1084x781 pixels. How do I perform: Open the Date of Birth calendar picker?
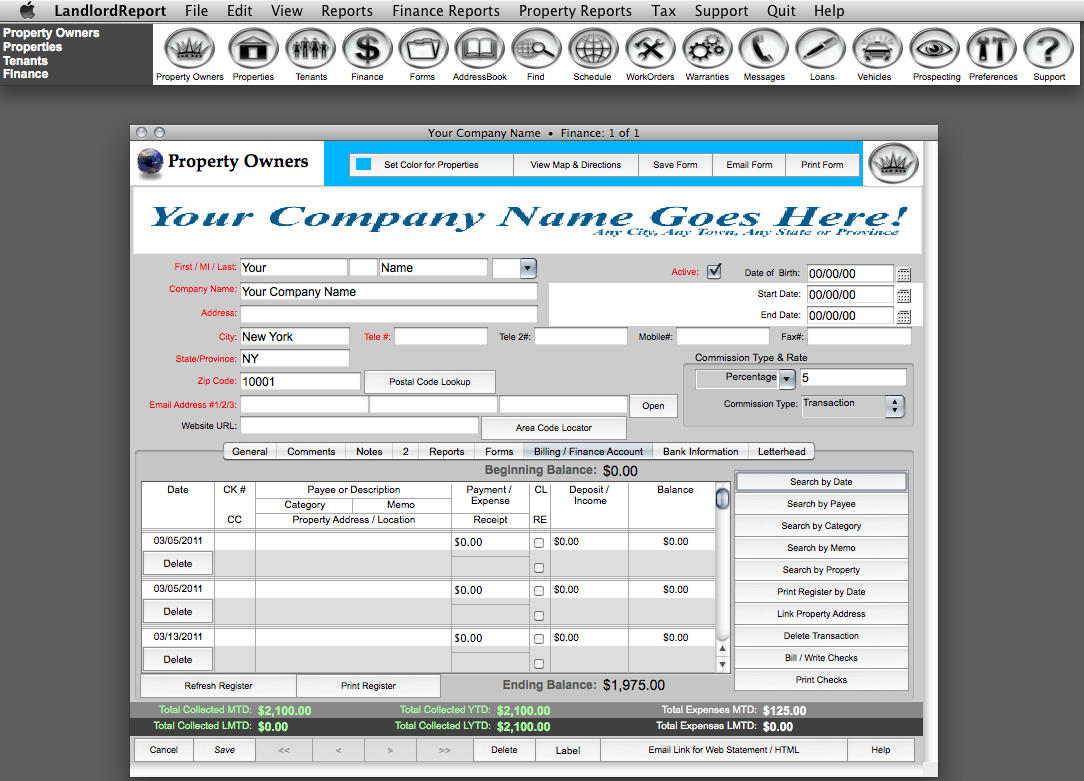[904, 274]
